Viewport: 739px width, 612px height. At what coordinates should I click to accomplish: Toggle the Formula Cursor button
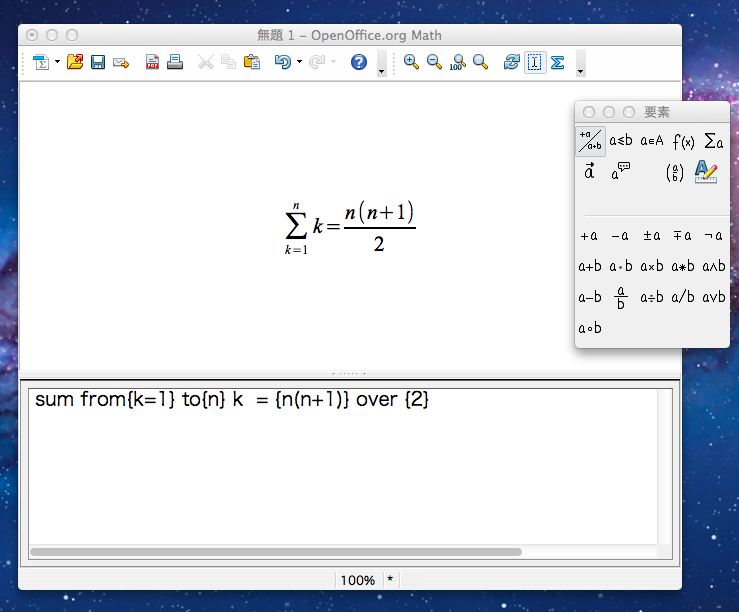pyautogui.click(x=535, y=62)
